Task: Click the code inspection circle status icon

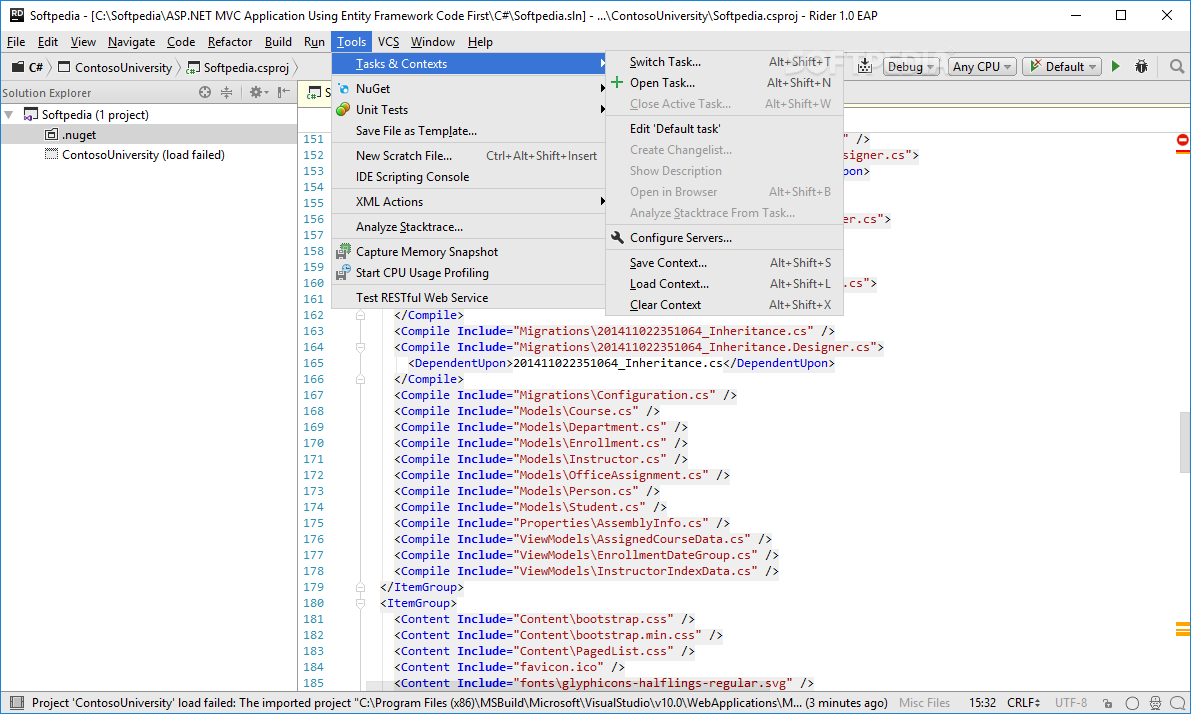Action: pos(1132,703)
